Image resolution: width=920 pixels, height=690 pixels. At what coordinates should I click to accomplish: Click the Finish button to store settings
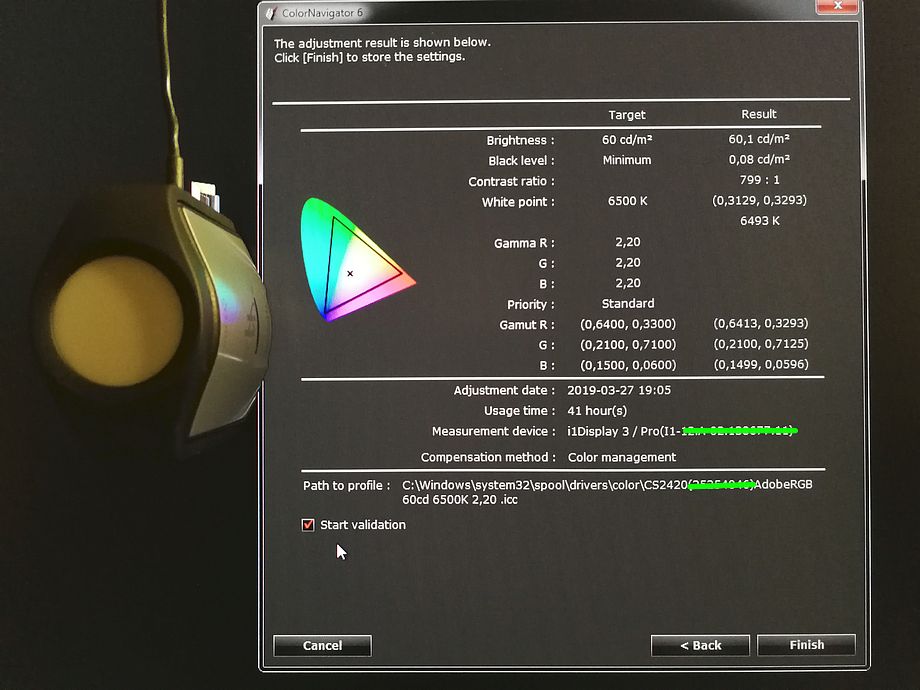click(x=806, y=645)
